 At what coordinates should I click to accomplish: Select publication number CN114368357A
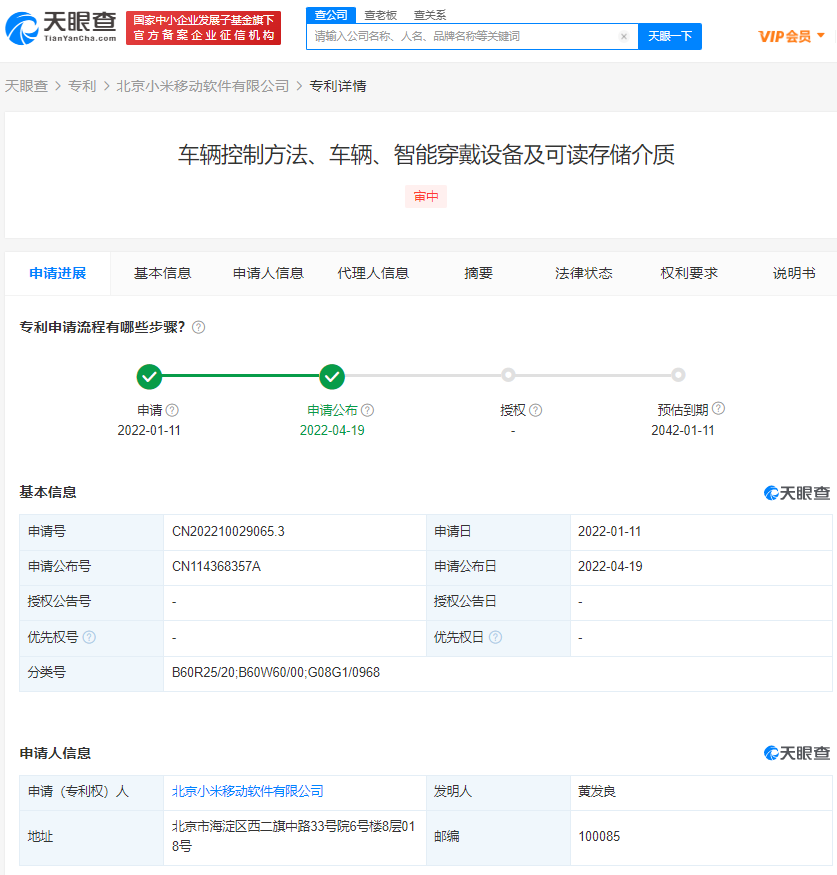point(217,566)
